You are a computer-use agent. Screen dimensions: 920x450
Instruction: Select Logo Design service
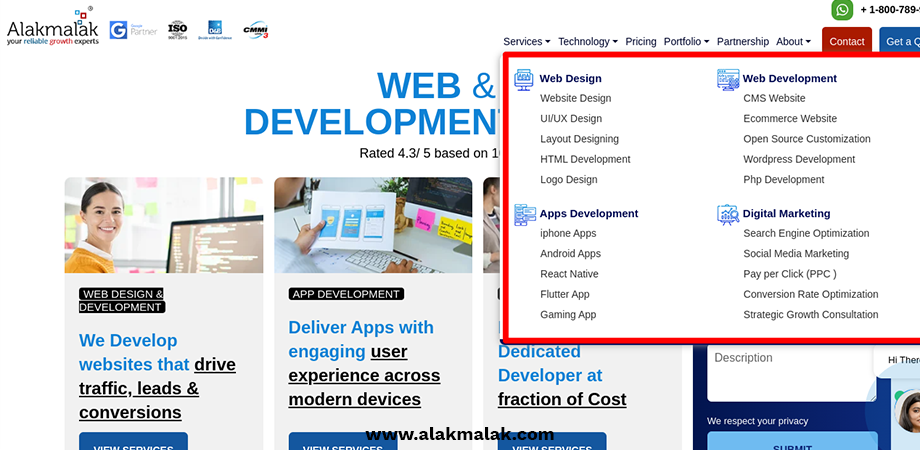569,180
